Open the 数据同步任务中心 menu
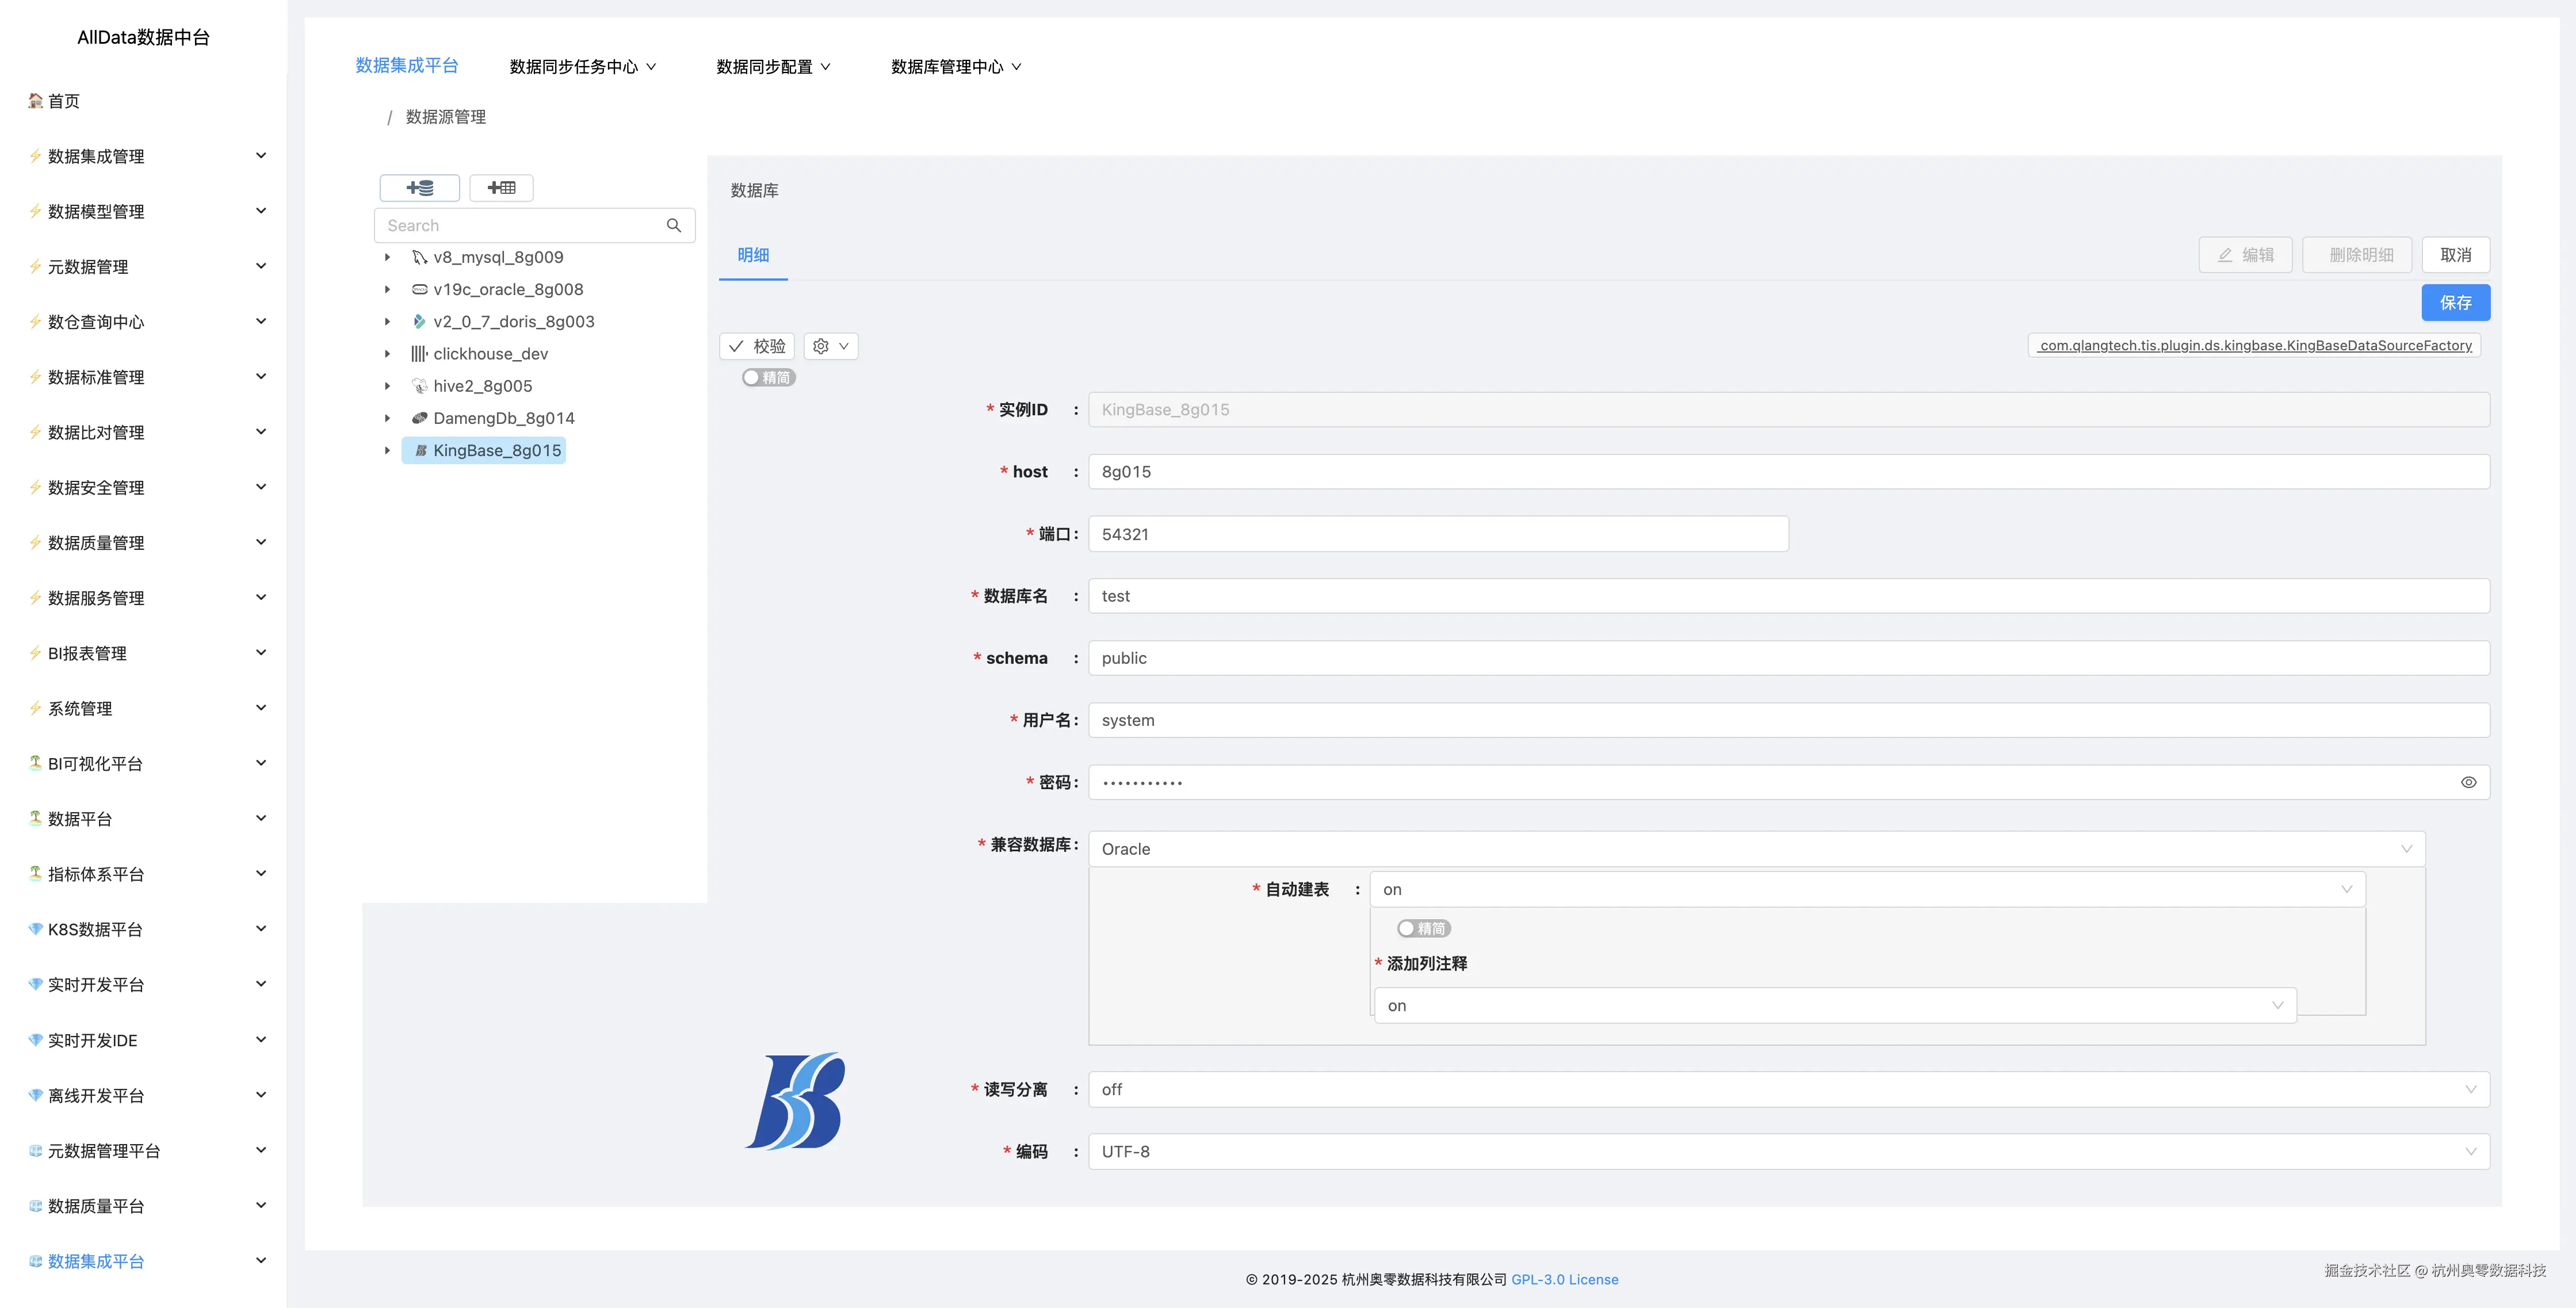The image size is (2576, 1308). 581,66
